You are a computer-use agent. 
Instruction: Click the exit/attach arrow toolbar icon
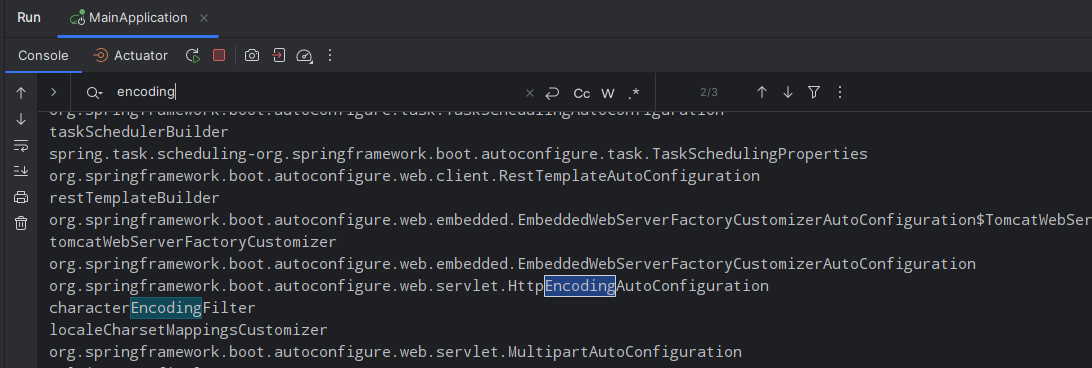[x=279, y=55]
